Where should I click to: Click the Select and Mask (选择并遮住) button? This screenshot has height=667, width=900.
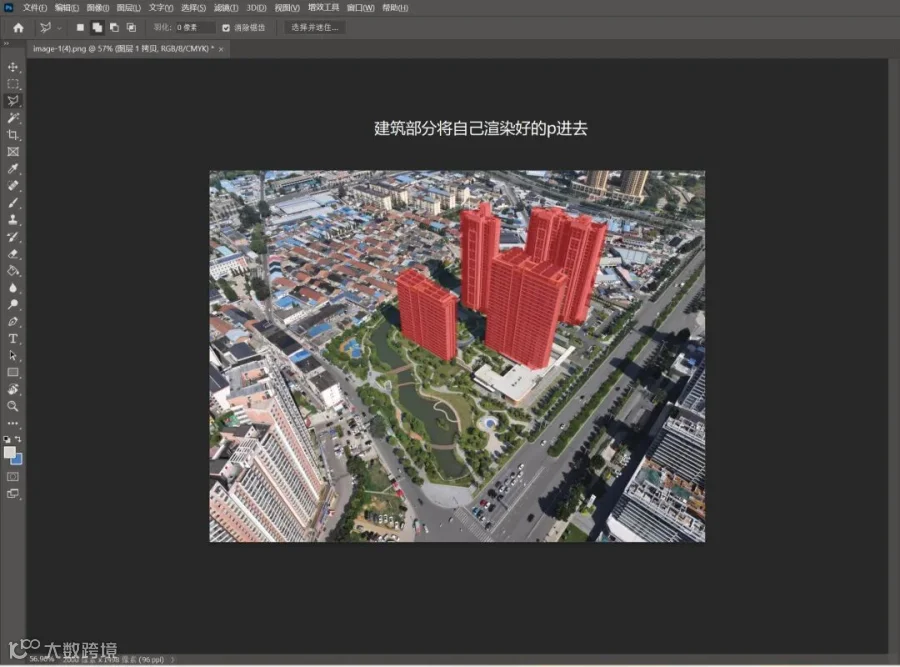(315, 28)
